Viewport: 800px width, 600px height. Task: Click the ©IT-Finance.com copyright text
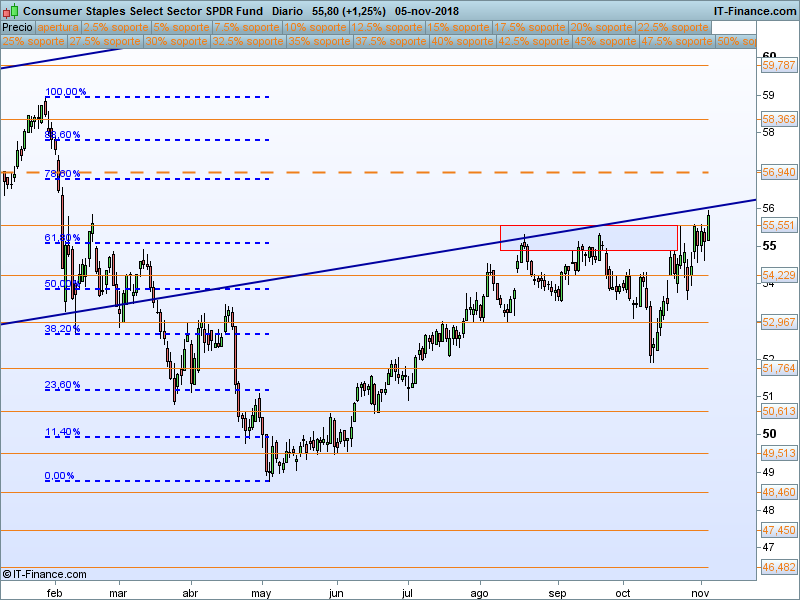[44, 574]
